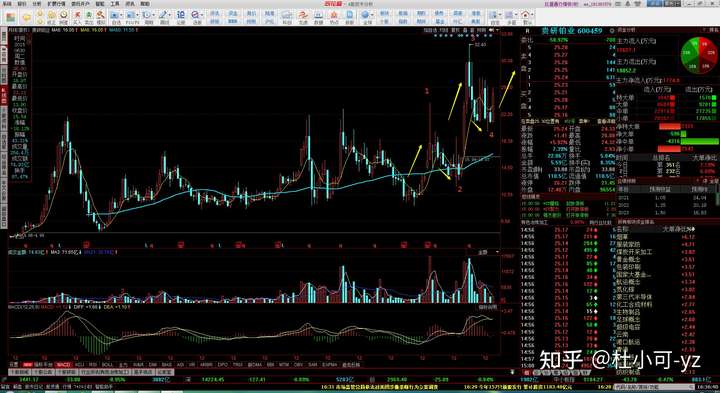The height and width of the screenshot is (393, 720).
Task: Open the 分析 menu in menu bar
Action: 36,4
